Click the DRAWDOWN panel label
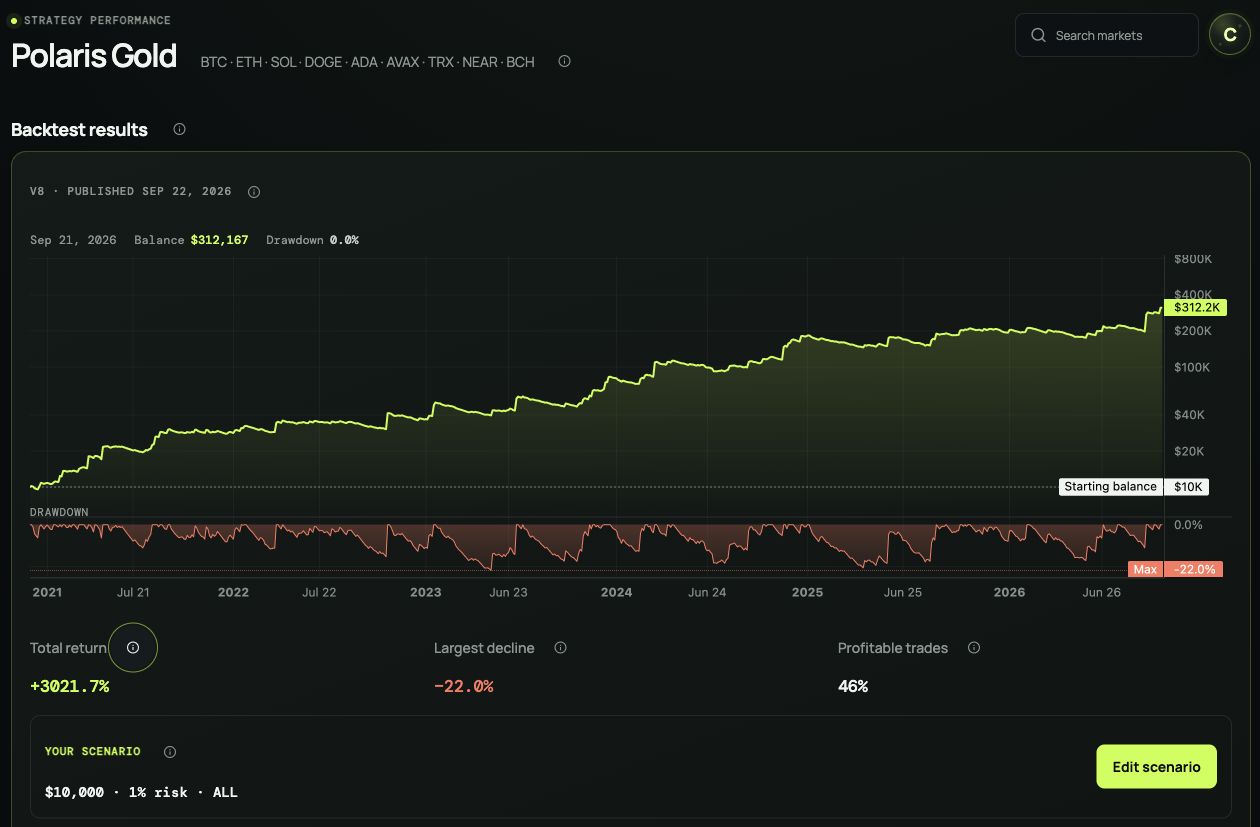This screenshot has width=1260, height=827. [x=59, y=512]
